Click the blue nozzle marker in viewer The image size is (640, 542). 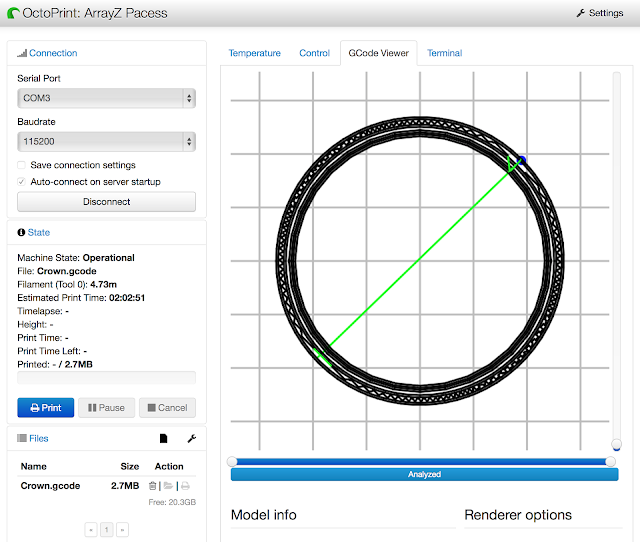tap(522, 160)
